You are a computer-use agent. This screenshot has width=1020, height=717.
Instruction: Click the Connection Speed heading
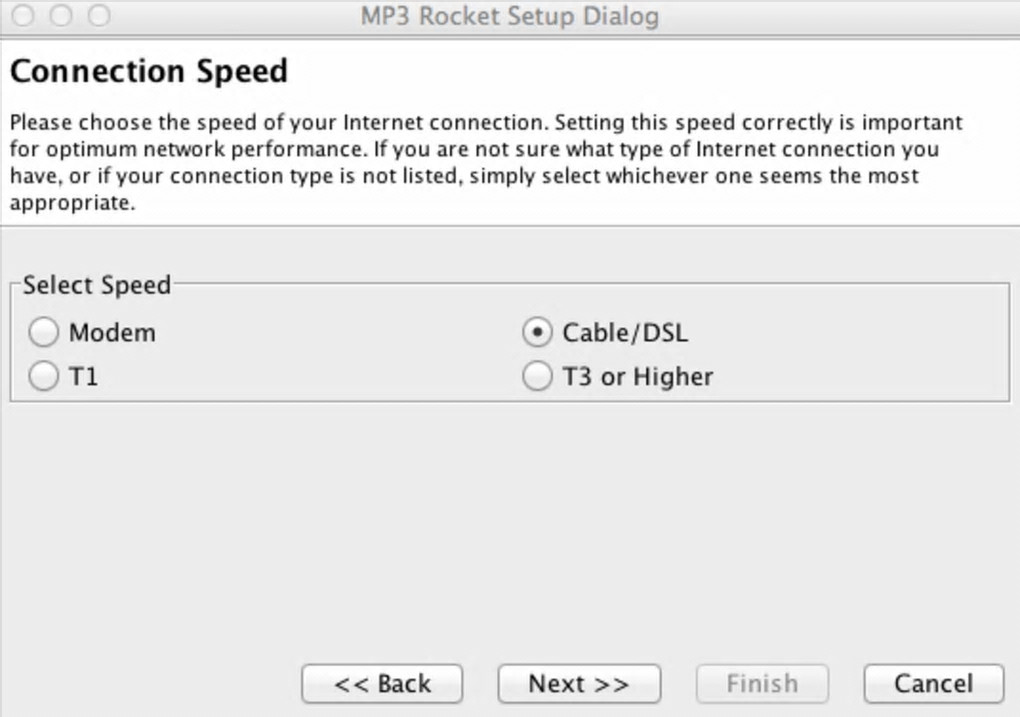point(148,72)
